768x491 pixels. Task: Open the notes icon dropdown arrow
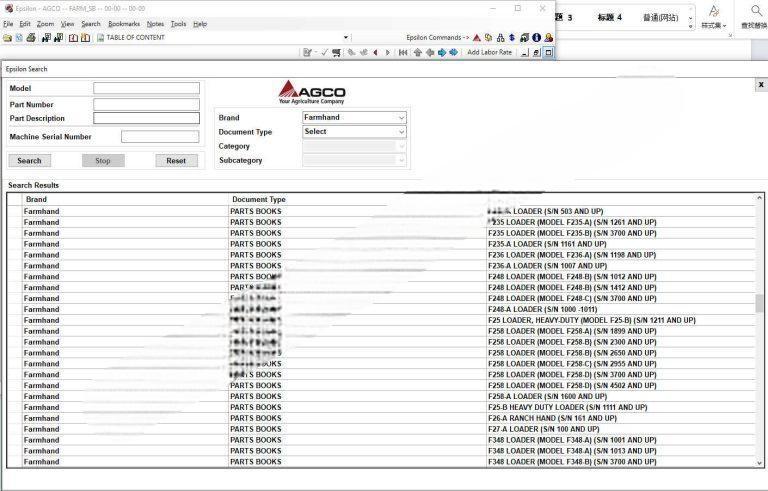click(x=315, y=52)
